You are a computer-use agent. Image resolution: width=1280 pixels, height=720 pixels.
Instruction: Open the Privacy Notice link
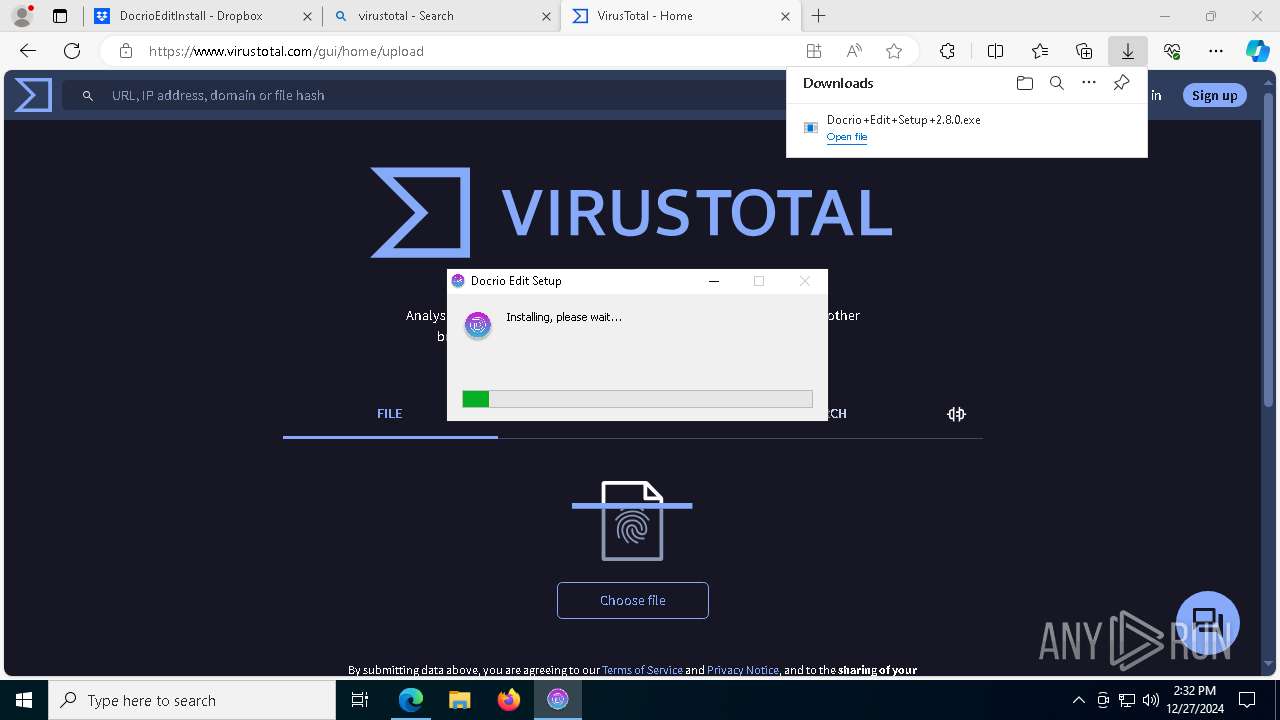coord(743,670)
